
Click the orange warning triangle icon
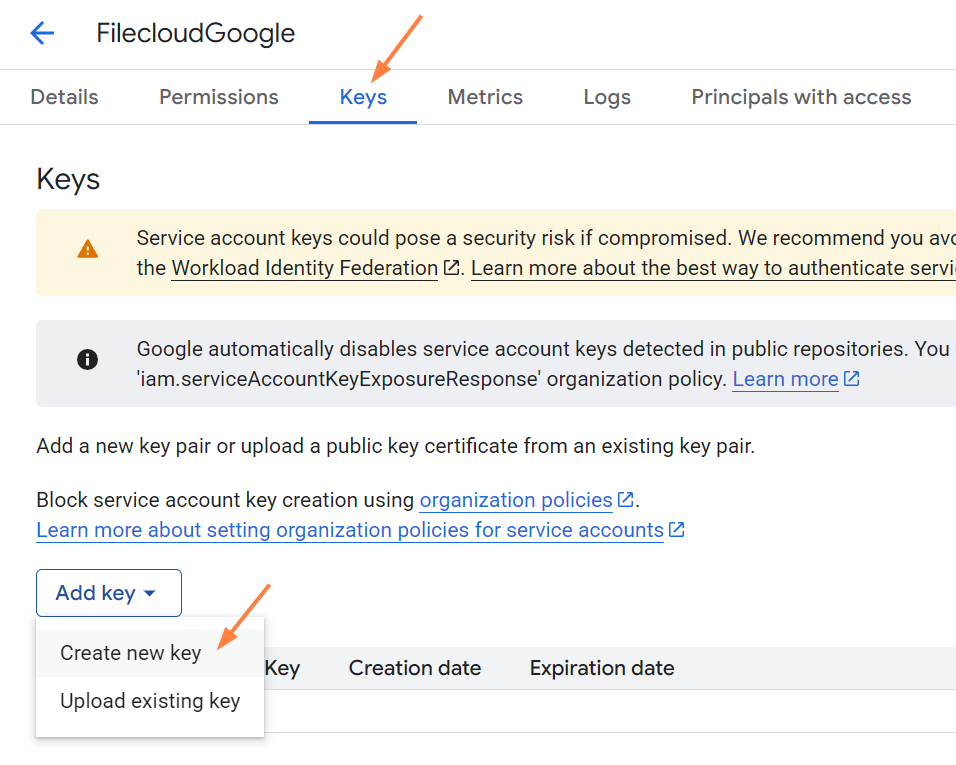click(88, 249)
